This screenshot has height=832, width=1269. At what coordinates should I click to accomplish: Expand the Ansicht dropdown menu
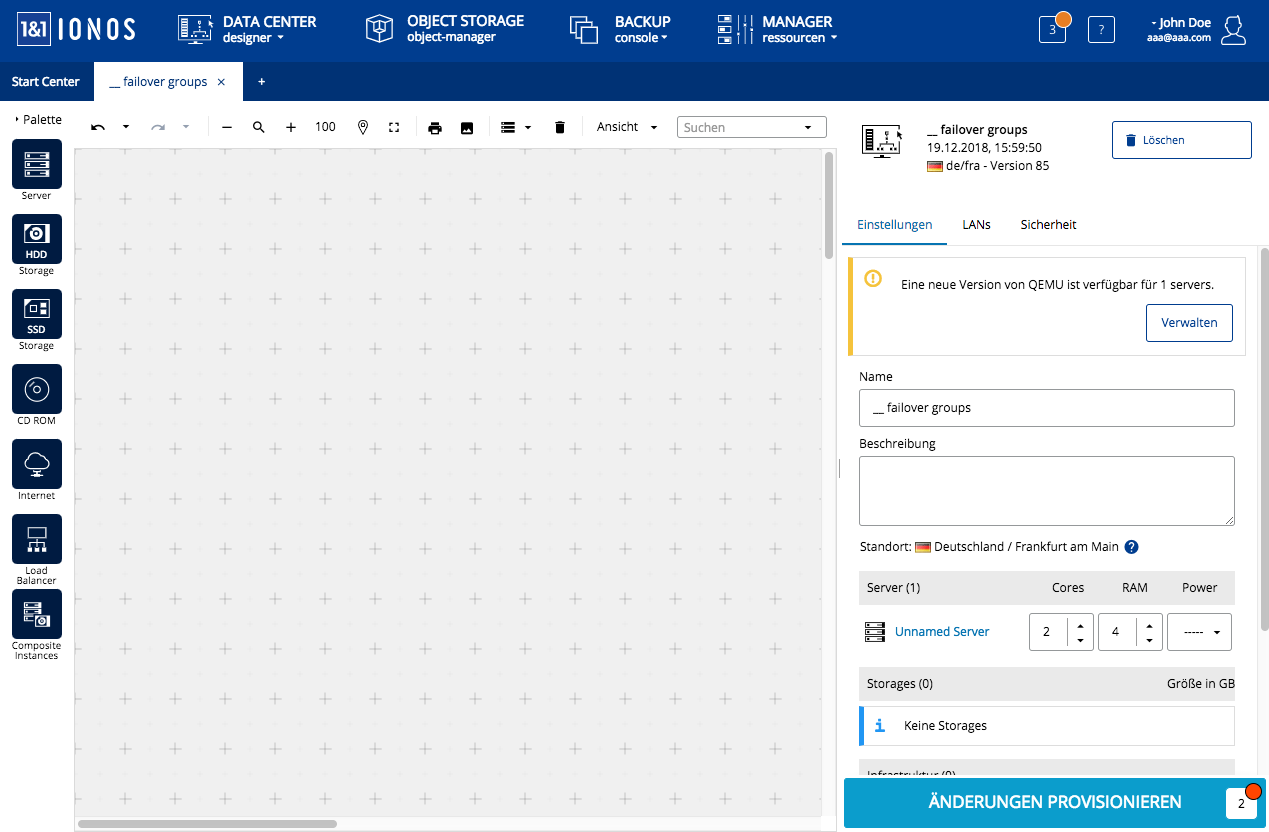tap(628, 127)
